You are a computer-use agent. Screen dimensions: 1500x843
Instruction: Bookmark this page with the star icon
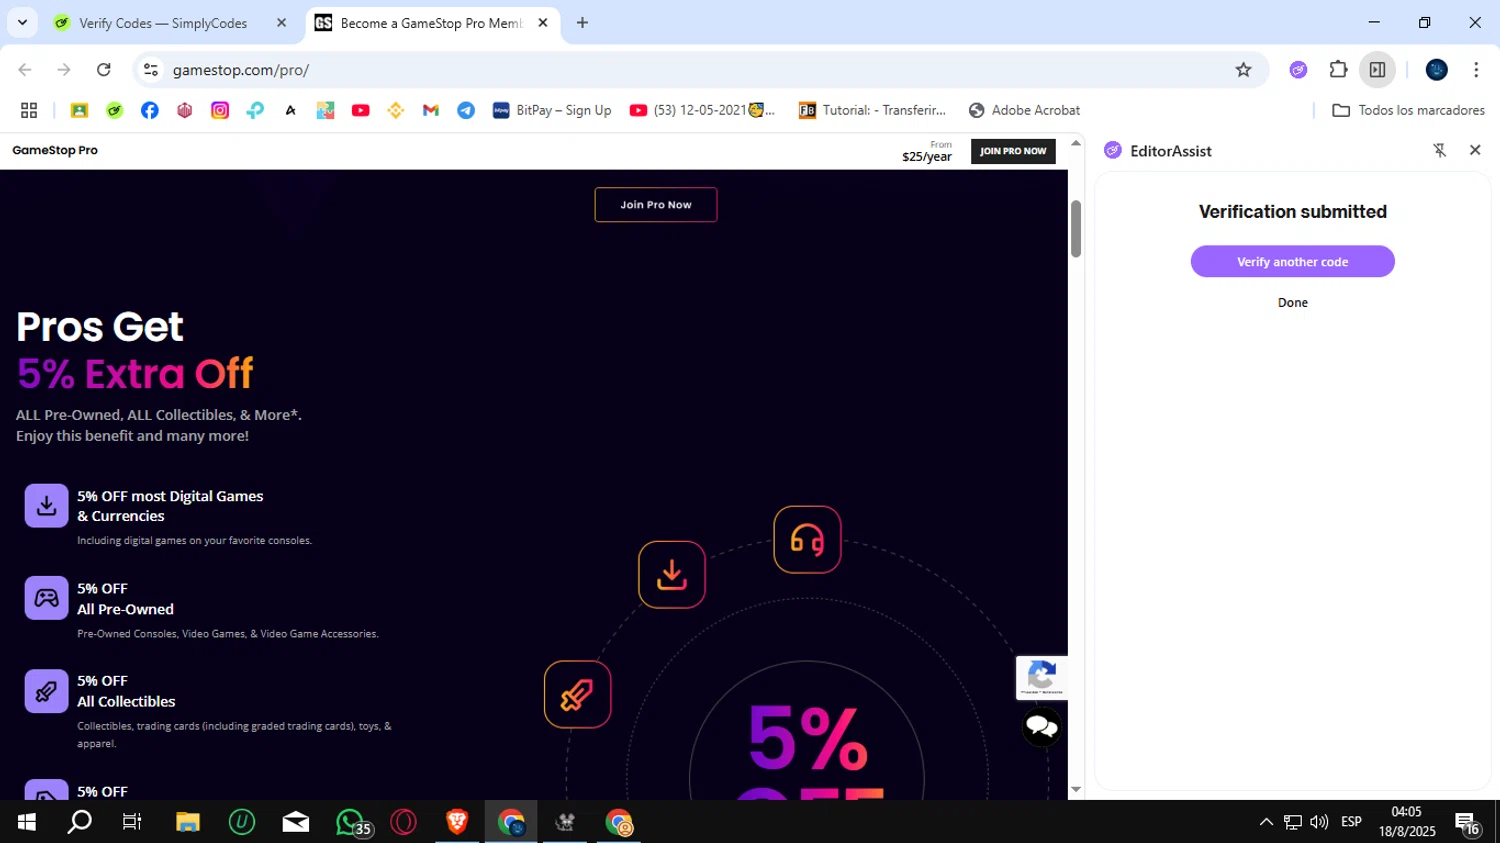[1243, 70]
